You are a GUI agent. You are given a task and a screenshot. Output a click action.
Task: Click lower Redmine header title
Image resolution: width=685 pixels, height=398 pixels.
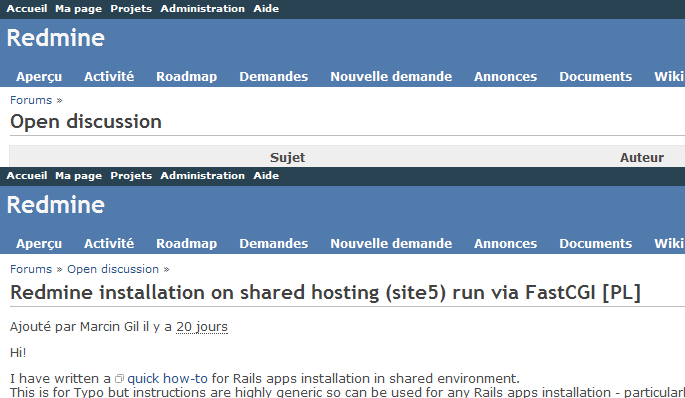tap(55, 205)
